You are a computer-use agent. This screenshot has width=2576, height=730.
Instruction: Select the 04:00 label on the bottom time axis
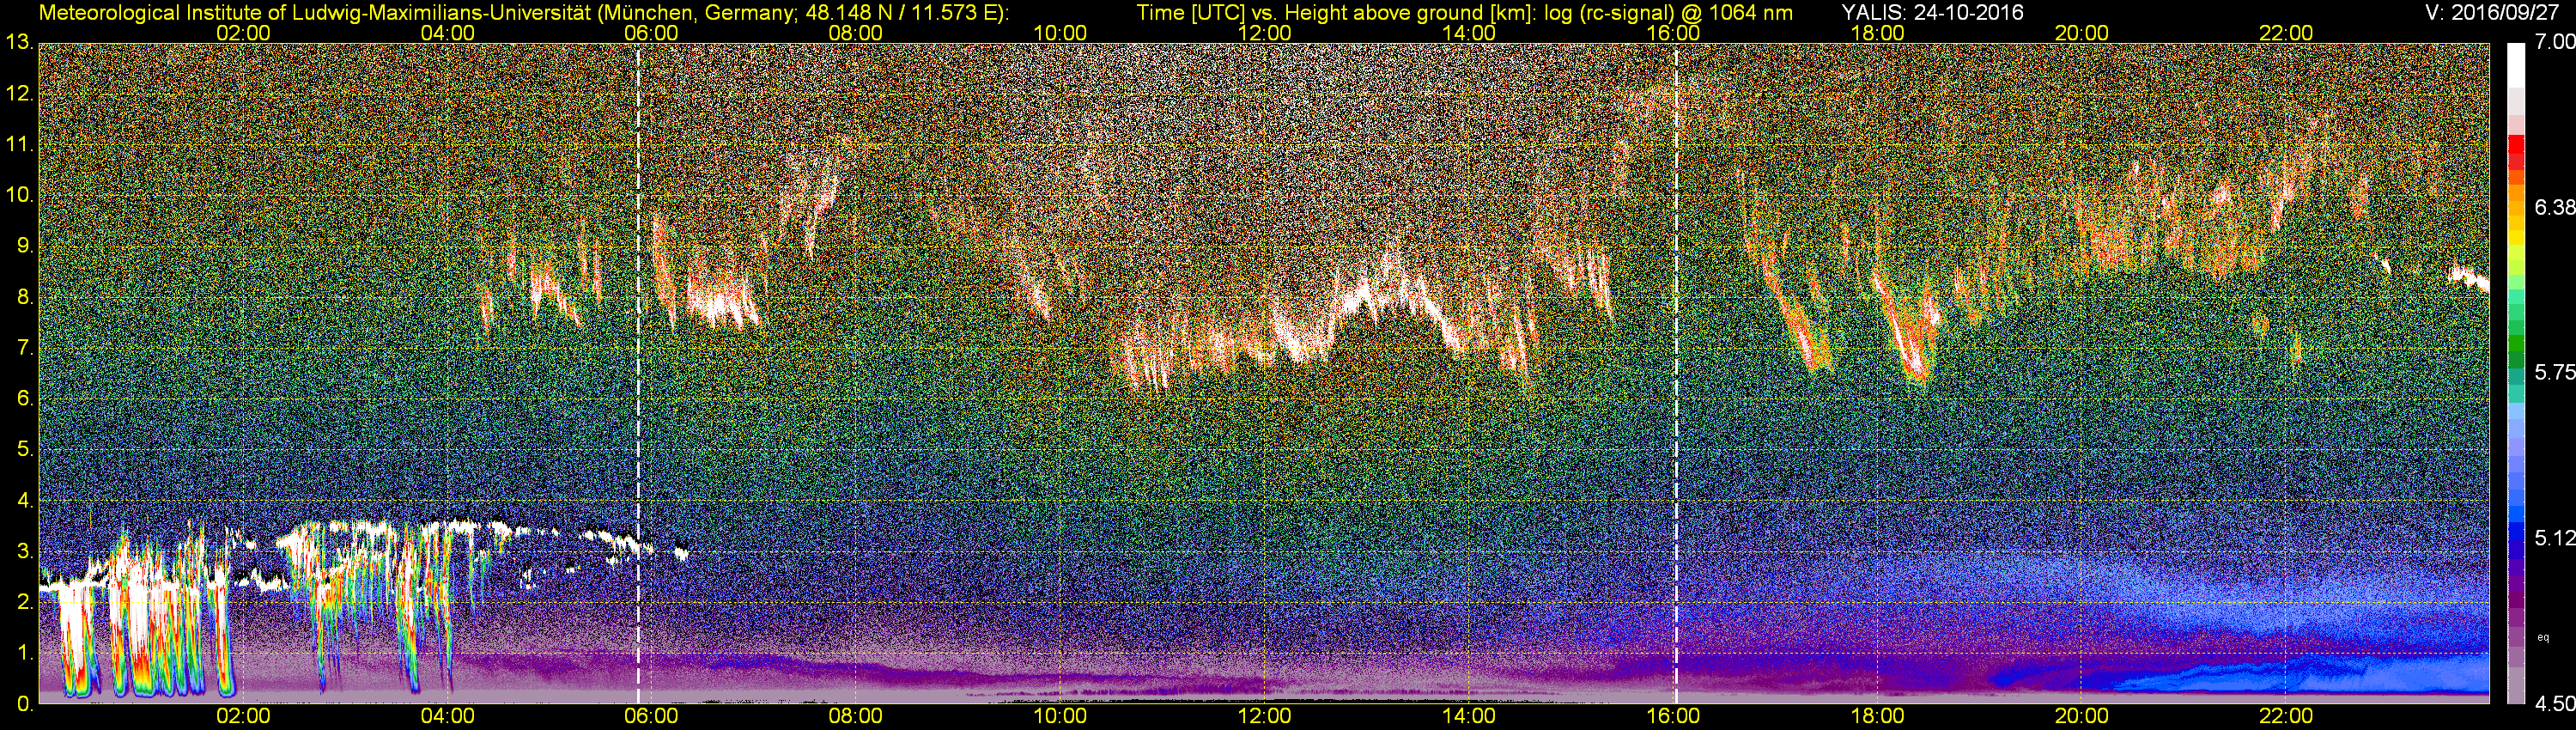447,716
